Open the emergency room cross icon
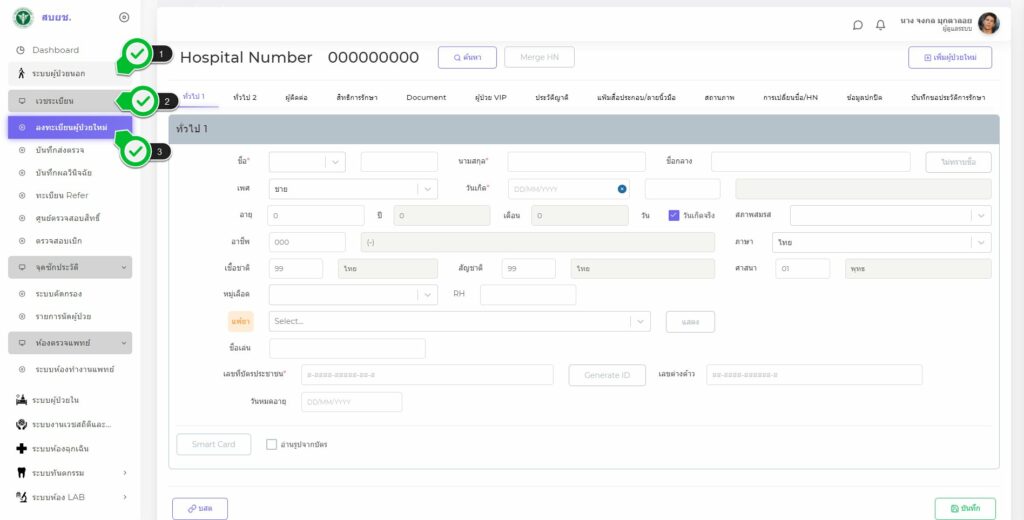The height and width of the screenshot is (520, 1024). [21, 448]
